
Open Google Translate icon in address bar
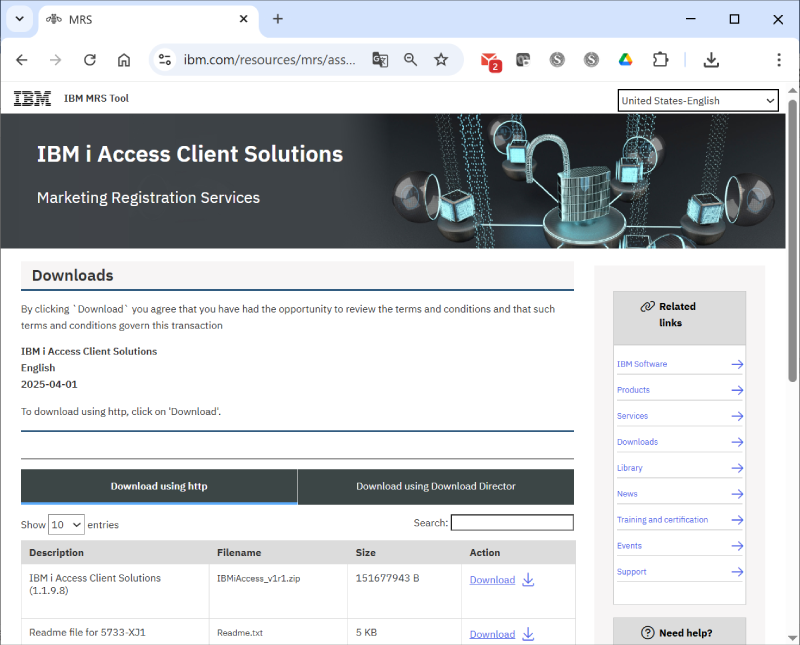(380, 60)
